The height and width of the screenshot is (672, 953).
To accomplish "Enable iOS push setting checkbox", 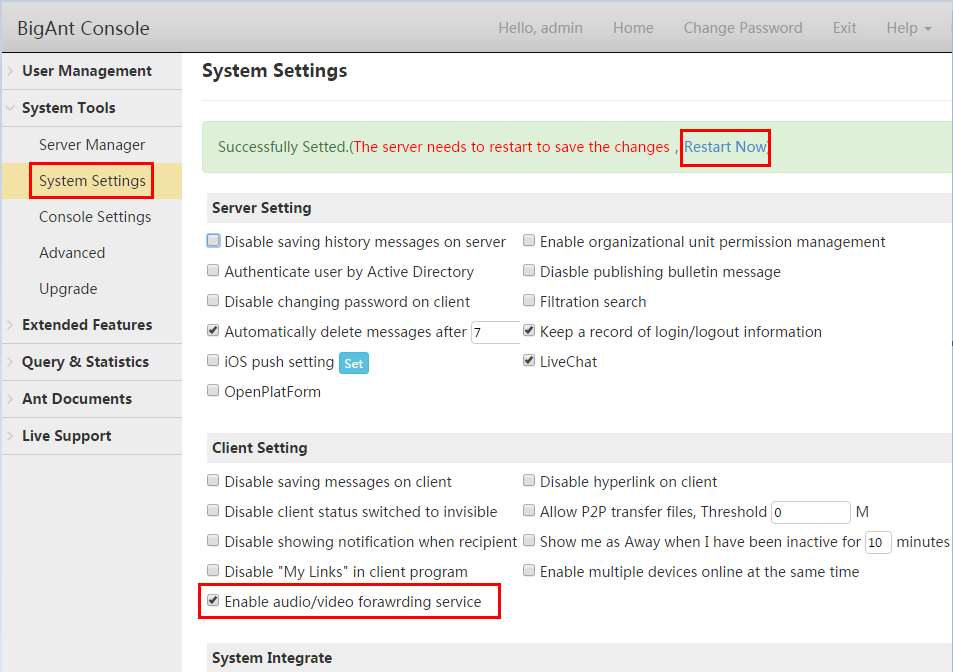I will pos(213,360).
